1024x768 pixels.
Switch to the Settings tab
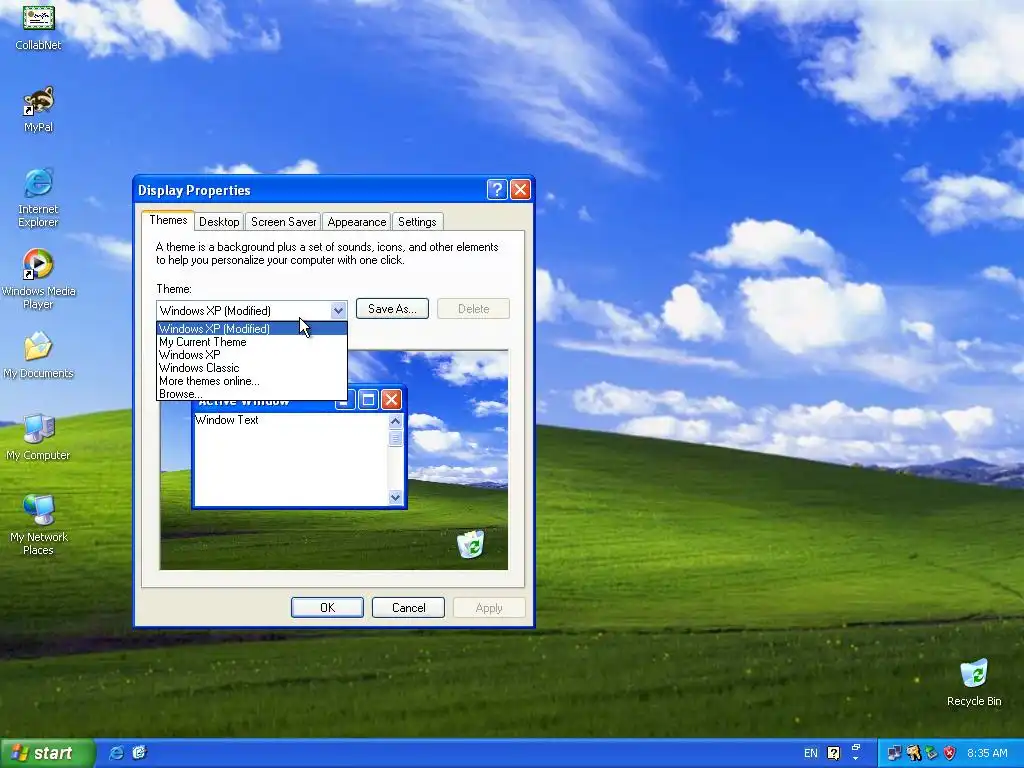(417, 222)
